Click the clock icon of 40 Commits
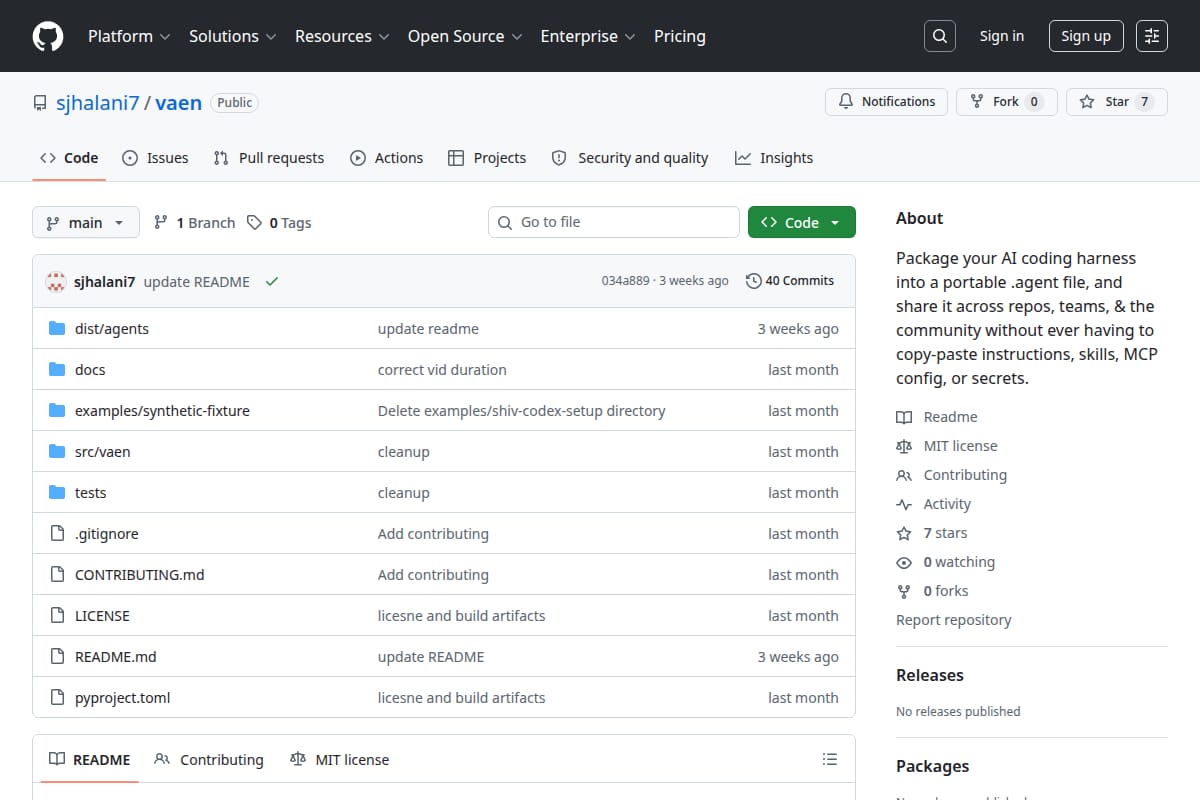Image resolution: width=1200 pixels, height=800 pixels. click(x=754, y=281)
